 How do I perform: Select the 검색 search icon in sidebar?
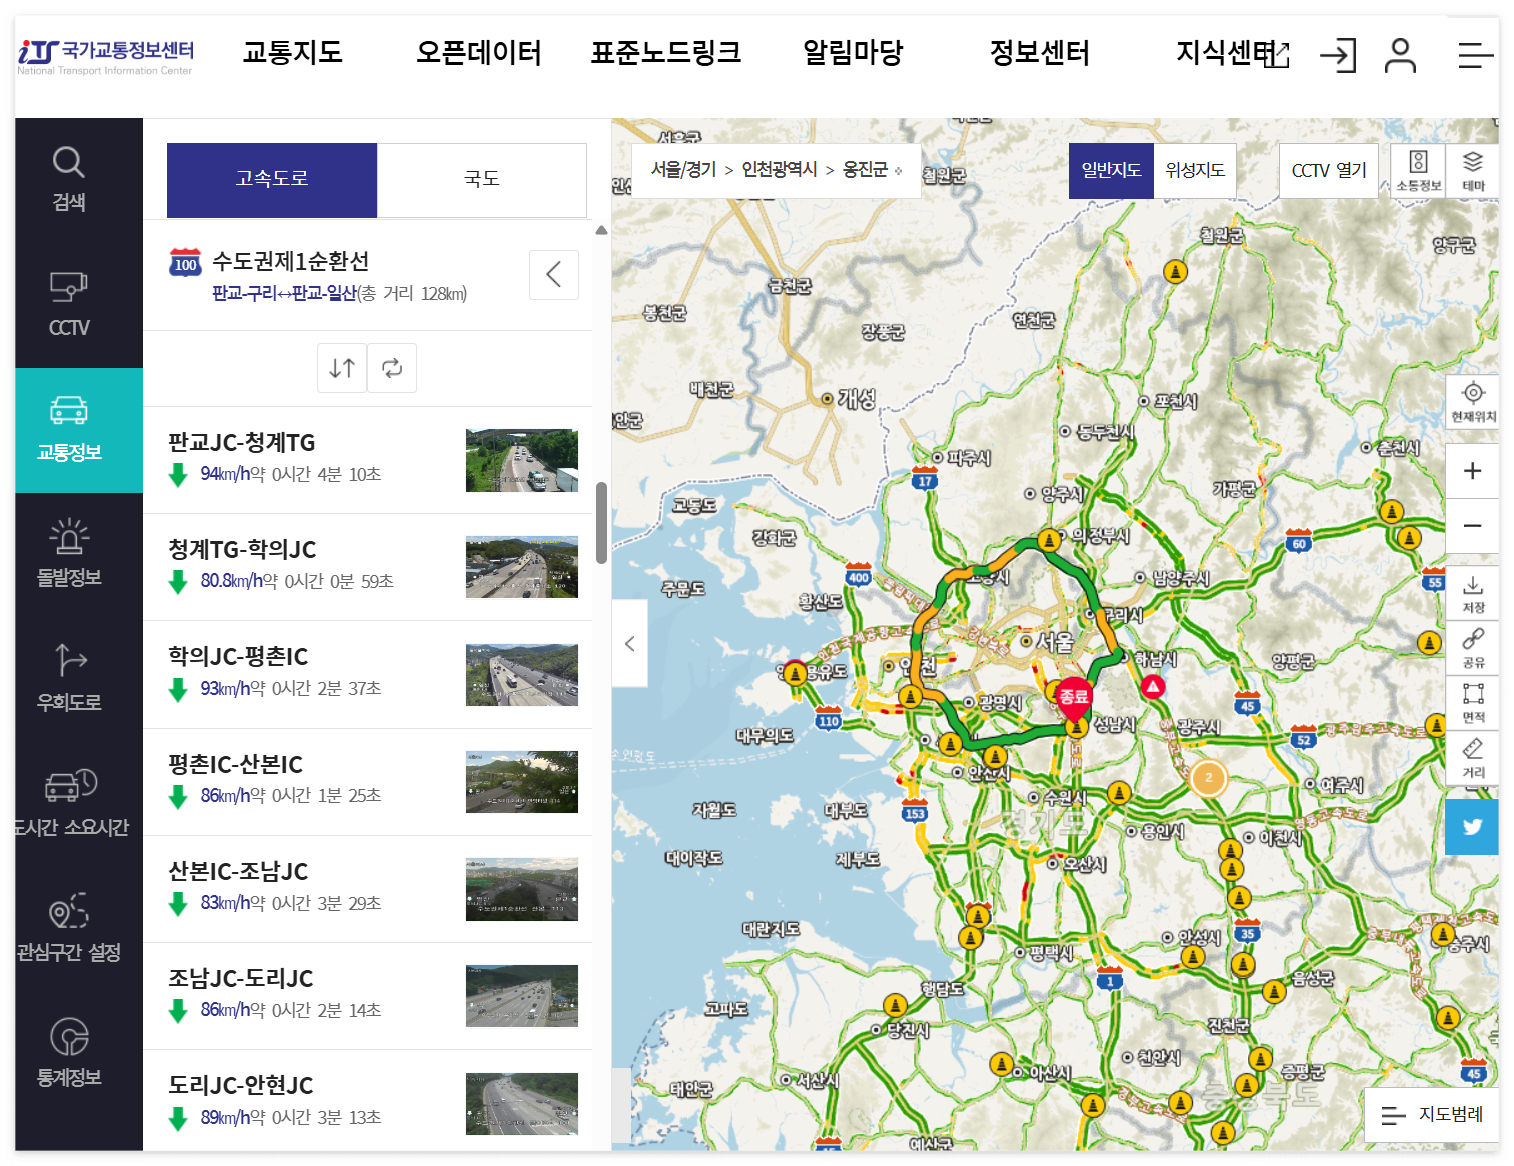point(67,178)
